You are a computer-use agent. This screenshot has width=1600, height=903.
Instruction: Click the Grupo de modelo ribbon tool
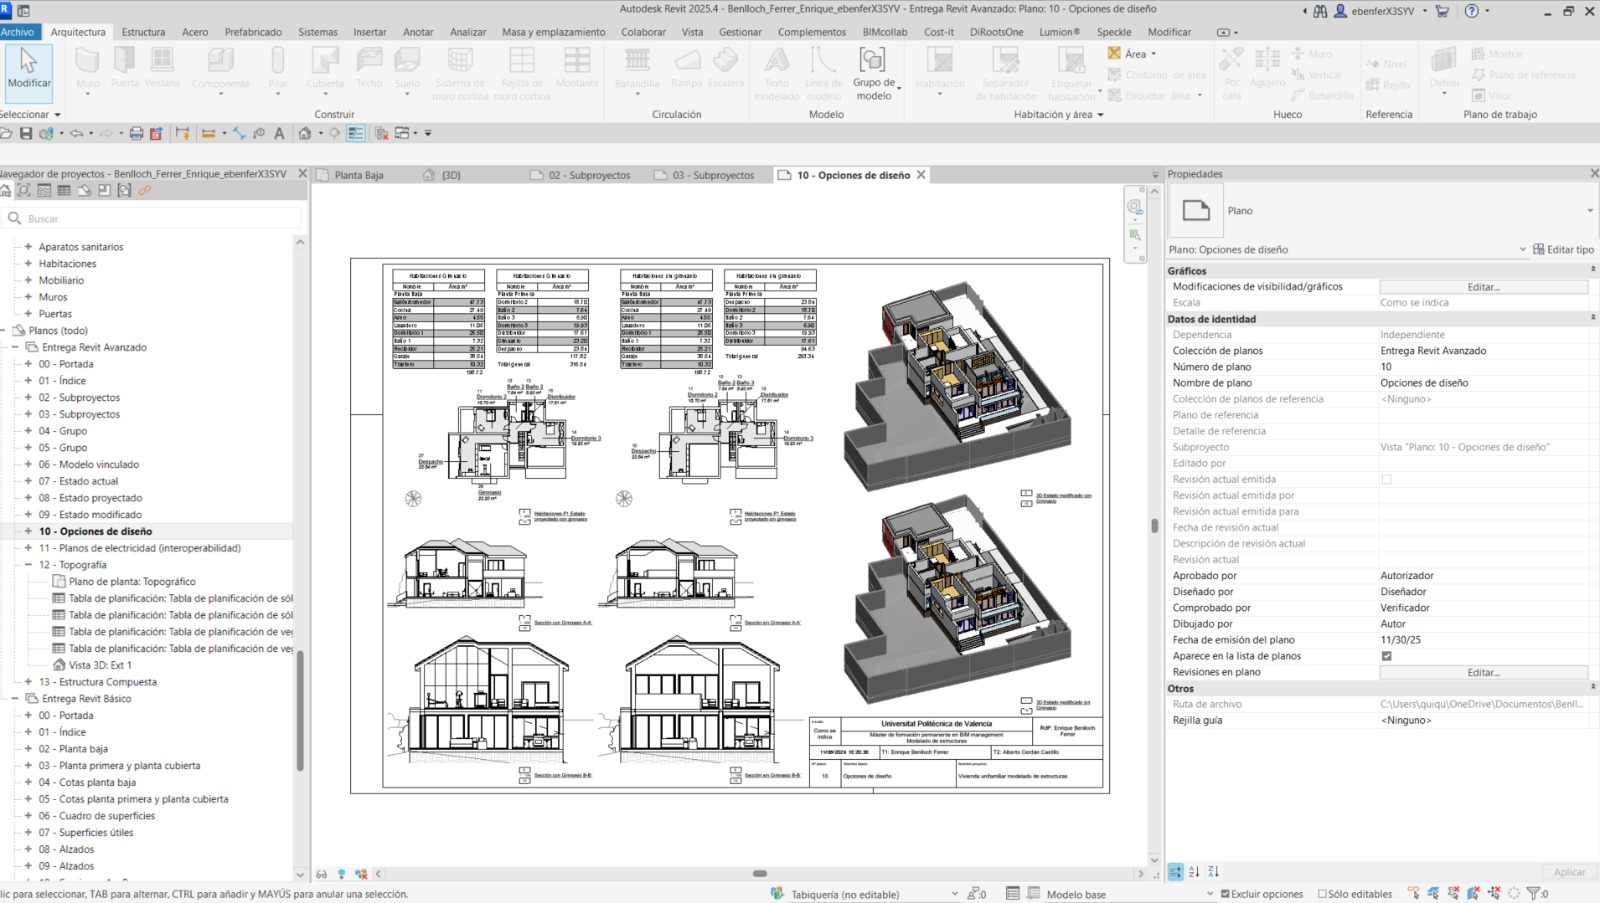click(874, 72)
